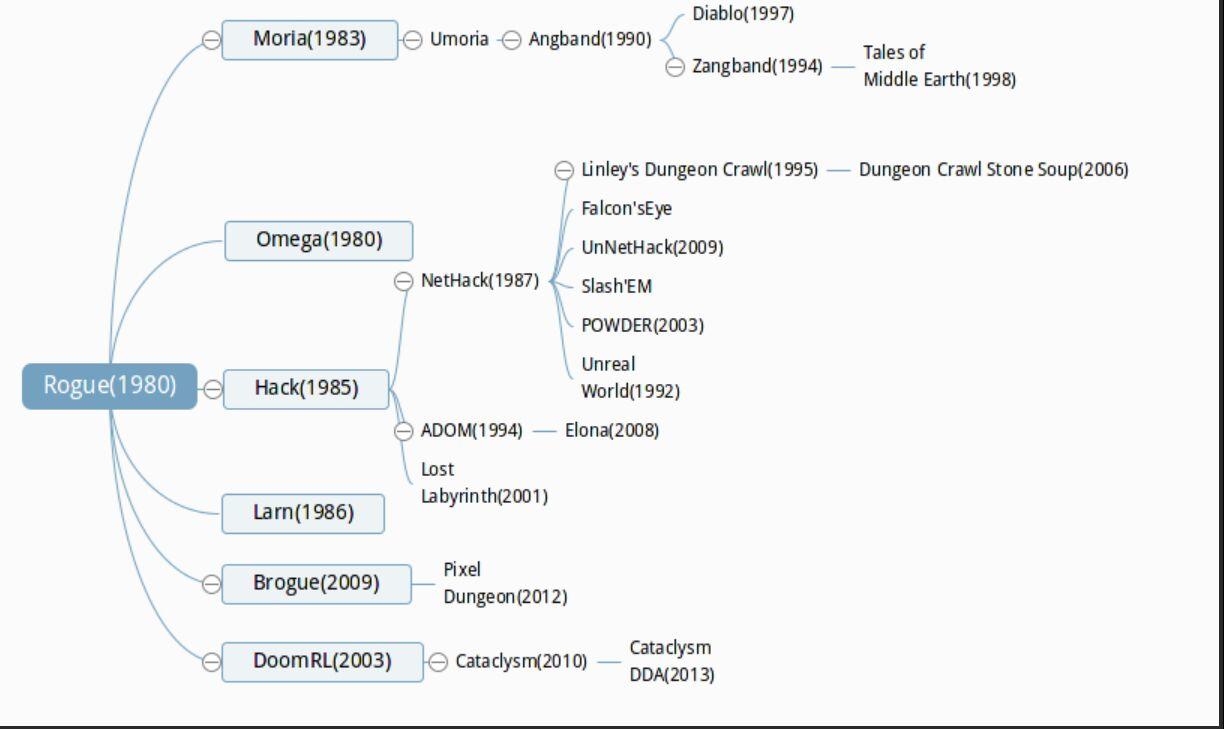Click the Cataclysm(2010) topic
This screenshot has width=1224, height=729.
tap(521, 662)
